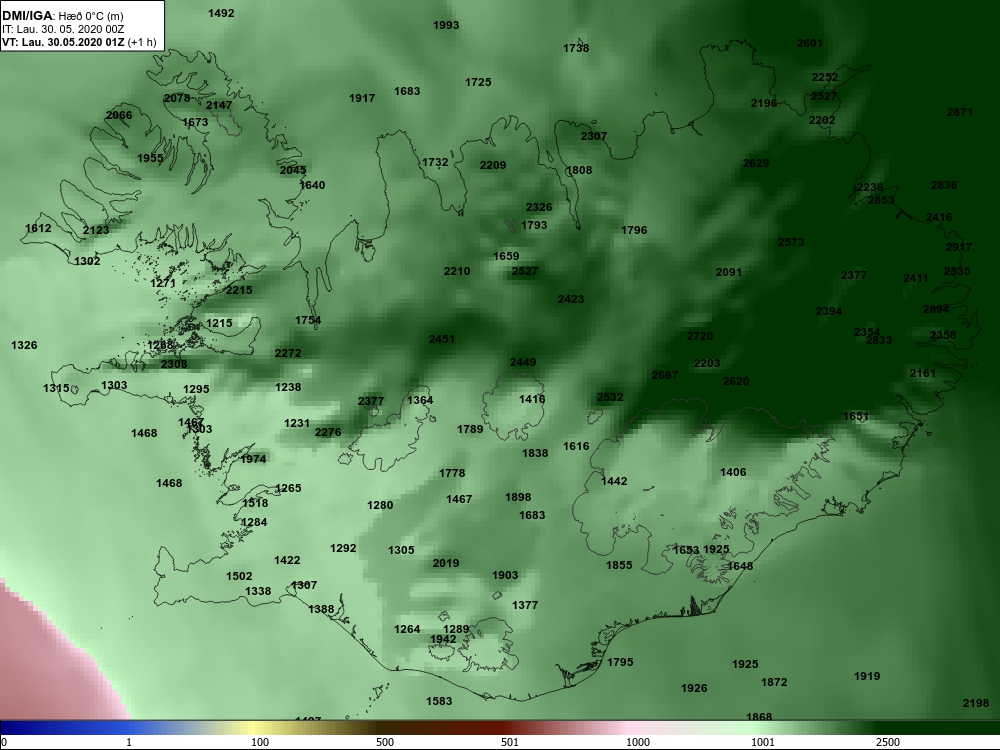Click the map value 1612
The height and width of the screenshot is (750, 1000).
click(38, 228)
